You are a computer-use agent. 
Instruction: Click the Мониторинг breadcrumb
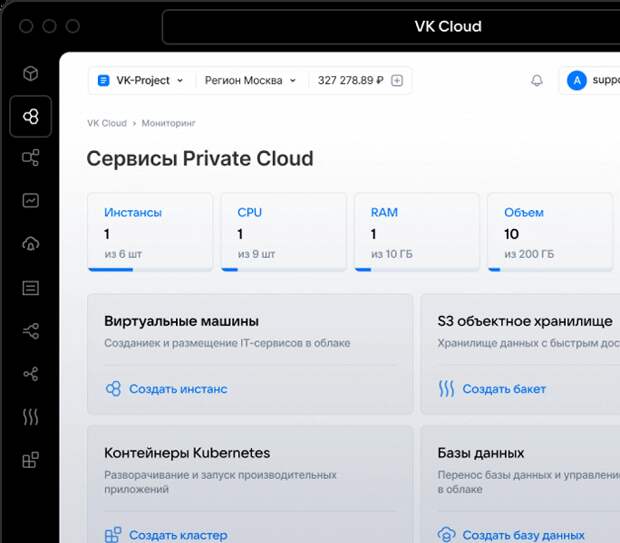[168, 123]
